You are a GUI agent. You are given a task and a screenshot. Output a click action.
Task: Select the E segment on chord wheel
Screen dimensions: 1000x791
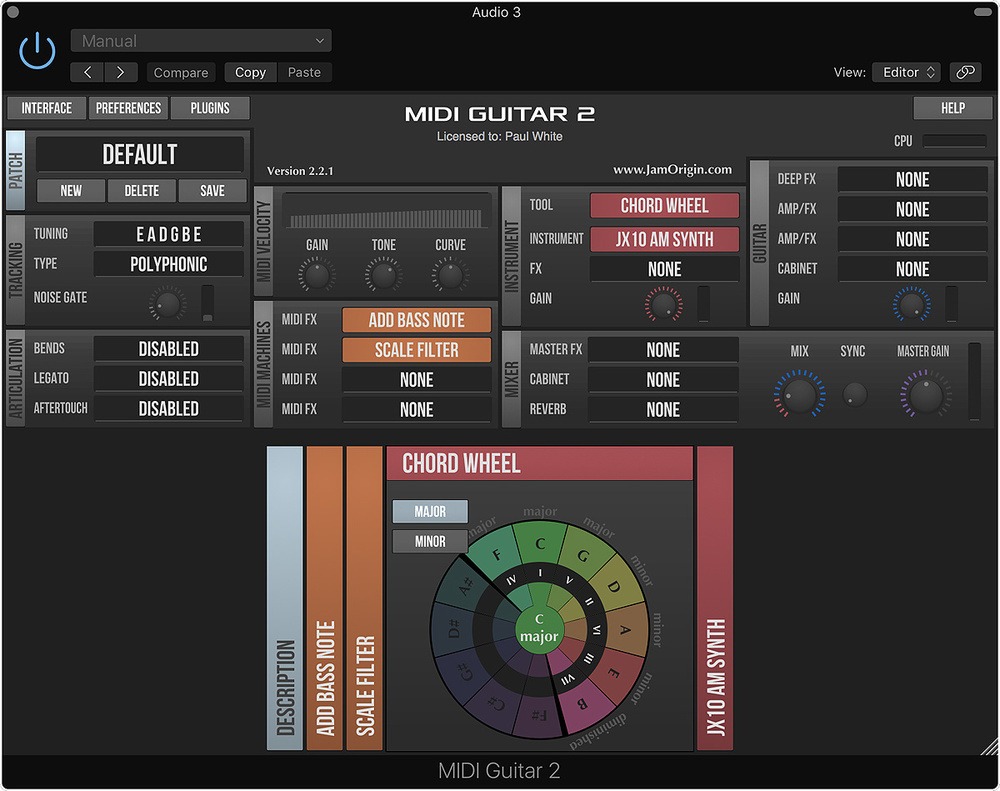pos(613,673)
